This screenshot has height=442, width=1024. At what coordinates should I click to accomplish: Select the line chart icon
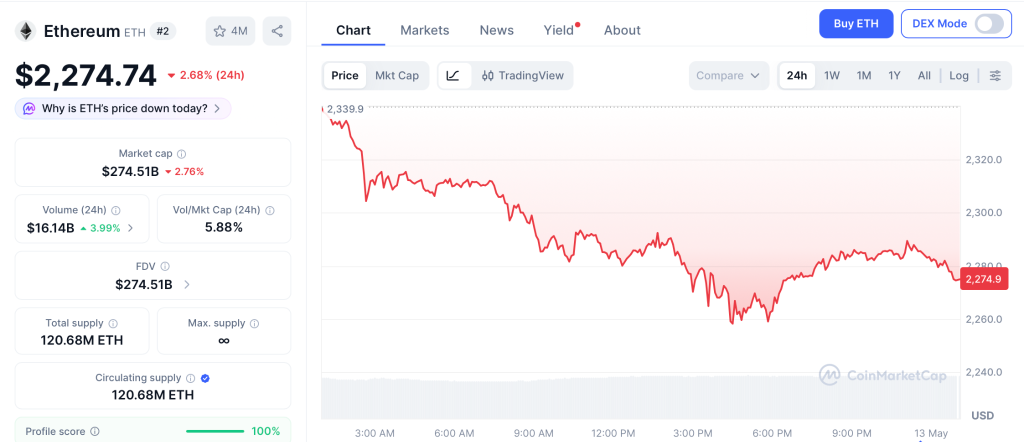tap(453, 76)
